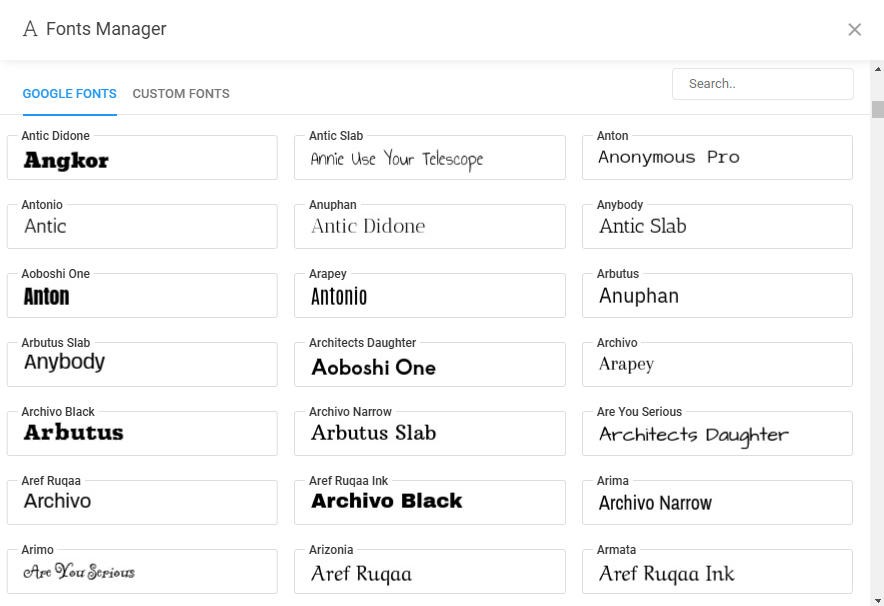This screenshot has width=884, height=606.
Task: Focus the font Search field
Action: click(763, 84)
